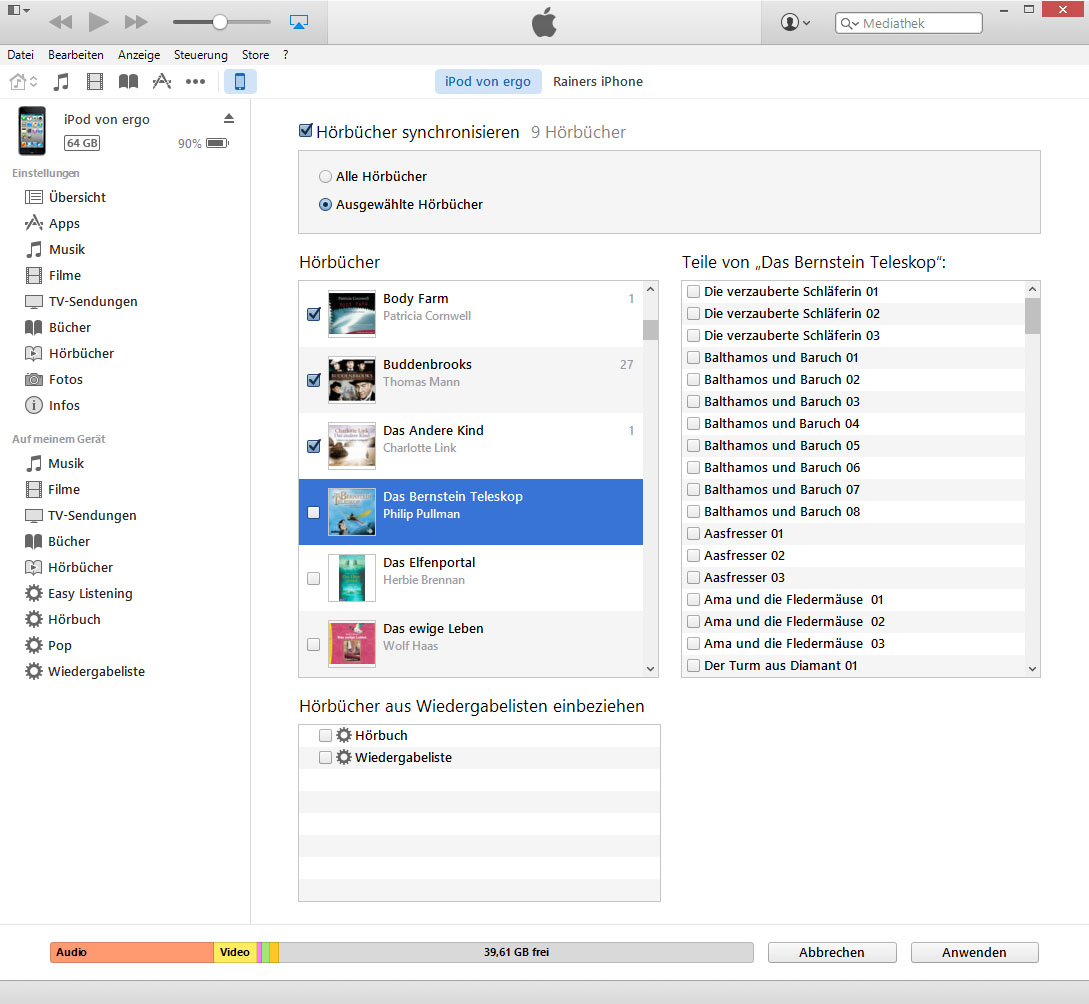Eject the iPod von ergo
Viewport: 1089px width, 1004px height.
[228, 119]
